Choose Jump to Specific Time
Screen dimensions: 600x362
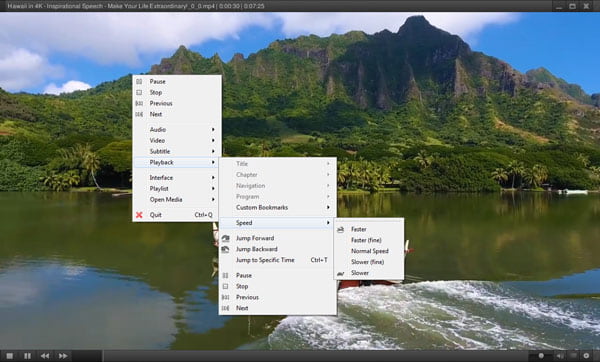click(x=278, y=260)
